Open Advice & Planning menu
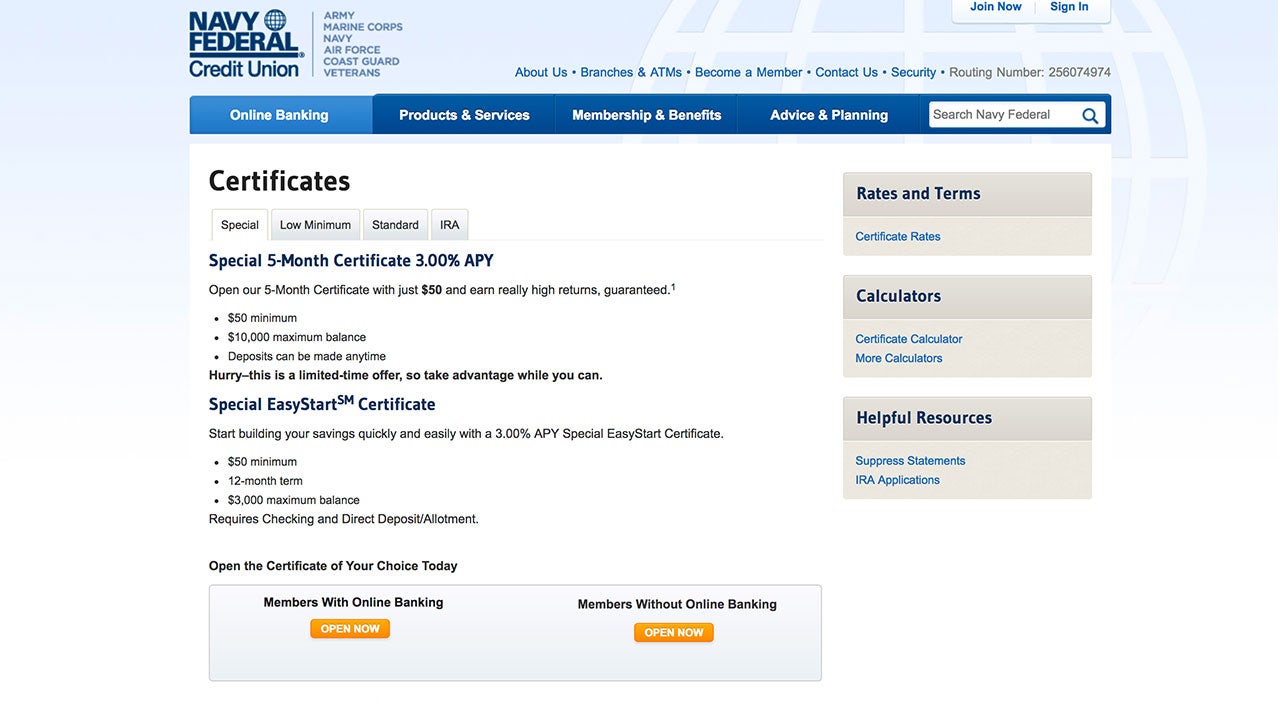This screenshot has width=1280, height=720. (x=828, y=115)
